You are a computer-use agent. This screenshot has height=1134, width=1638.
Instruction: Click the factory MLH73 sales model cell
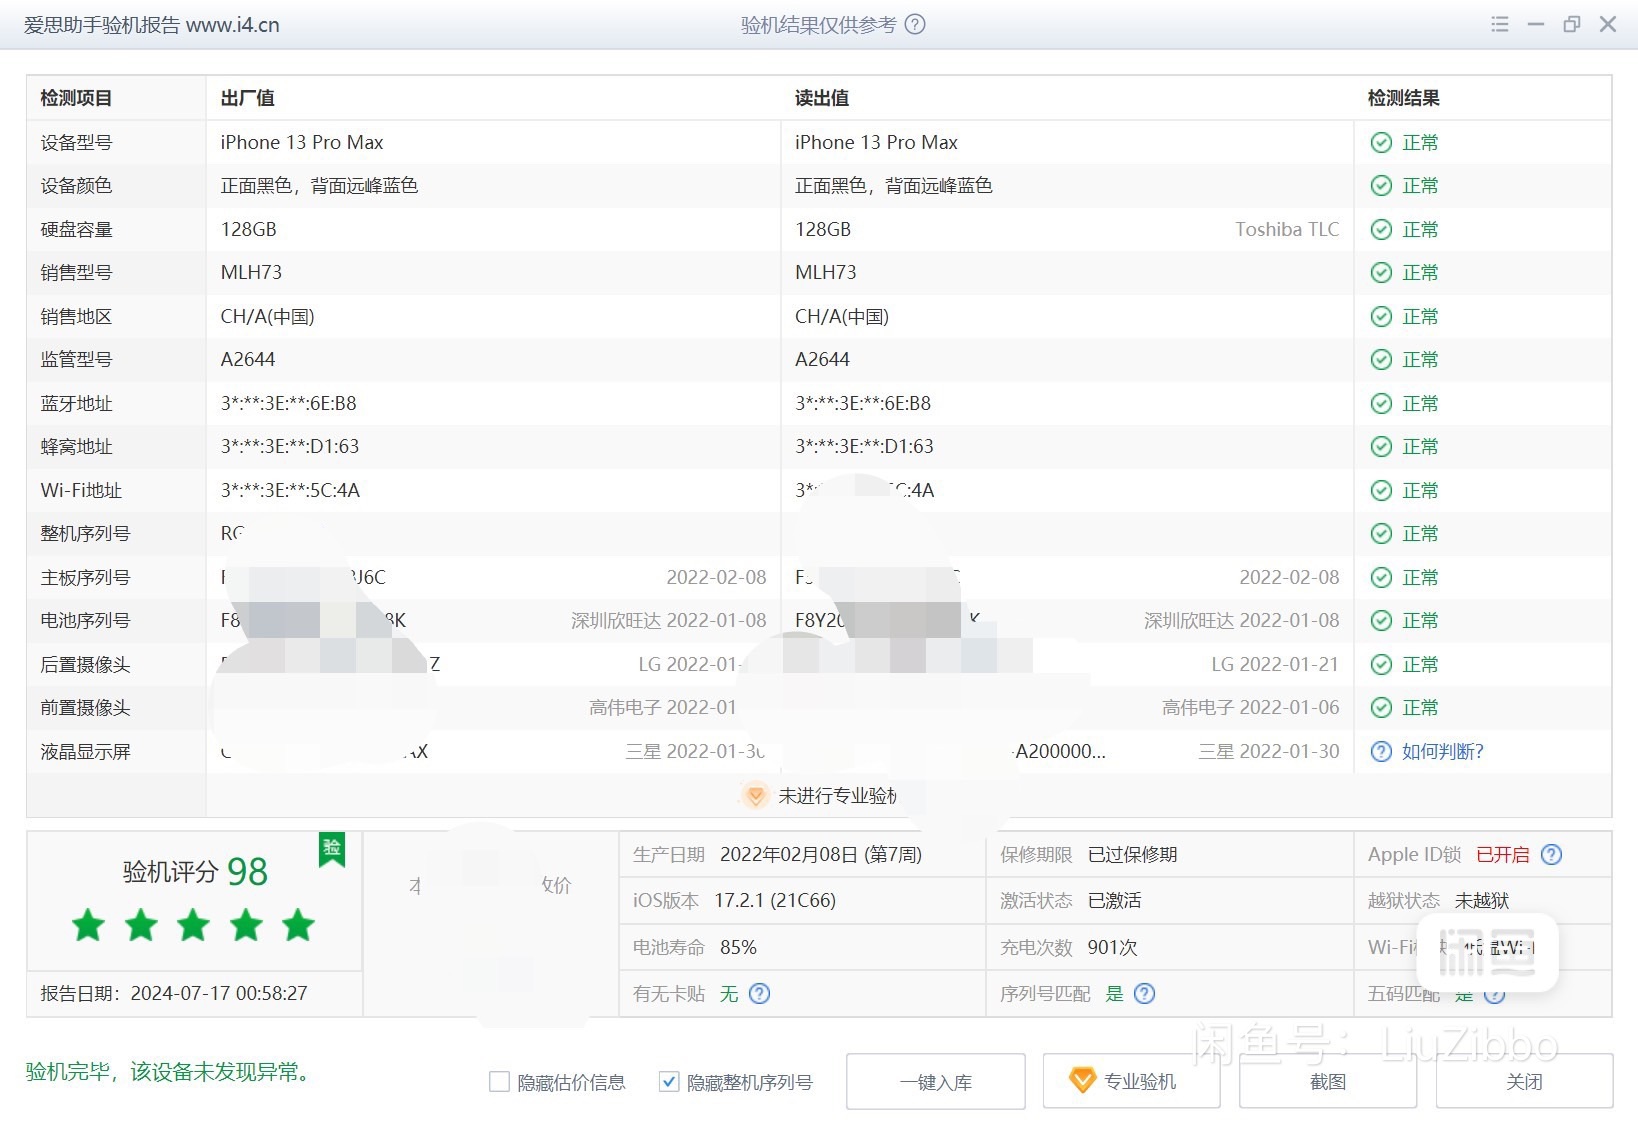coord(251,273)
